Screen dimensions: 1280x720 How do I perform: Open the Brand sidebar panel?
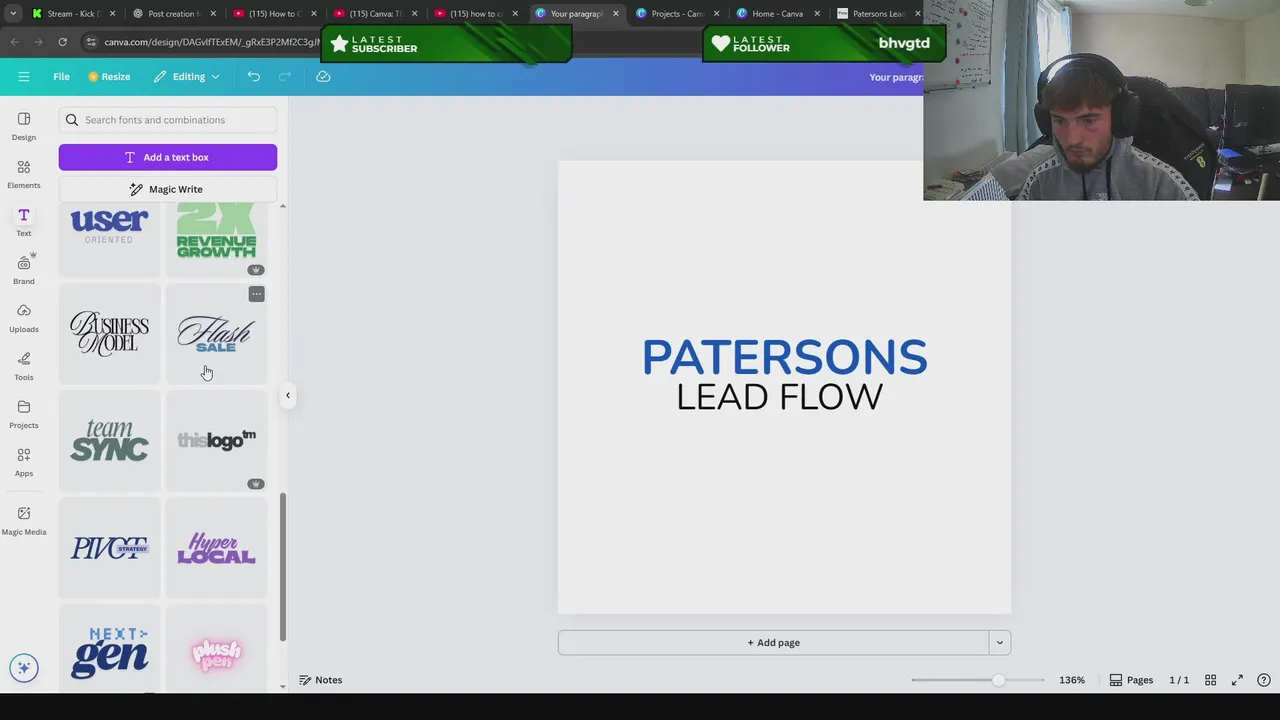click(24, 270)
